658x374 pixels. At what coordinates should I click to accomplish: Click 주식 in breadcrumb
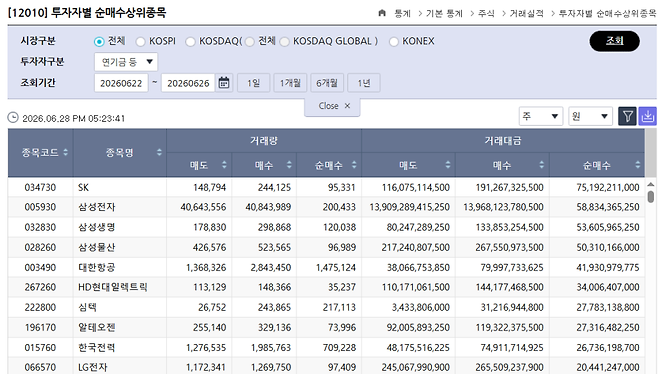[486, 13]
